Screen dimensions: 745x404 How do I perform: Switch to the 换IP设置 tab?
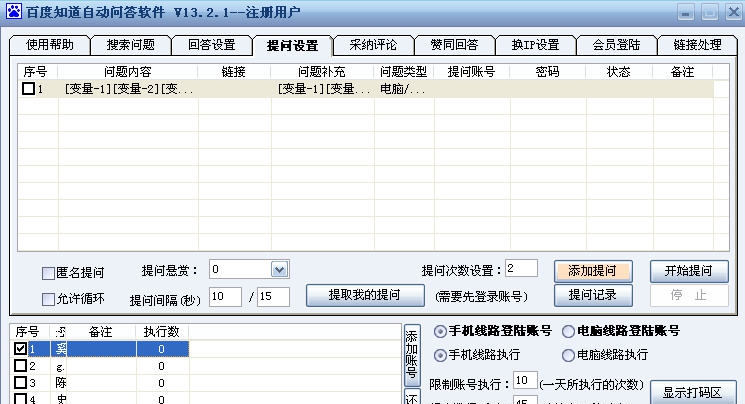coord(535,45)
